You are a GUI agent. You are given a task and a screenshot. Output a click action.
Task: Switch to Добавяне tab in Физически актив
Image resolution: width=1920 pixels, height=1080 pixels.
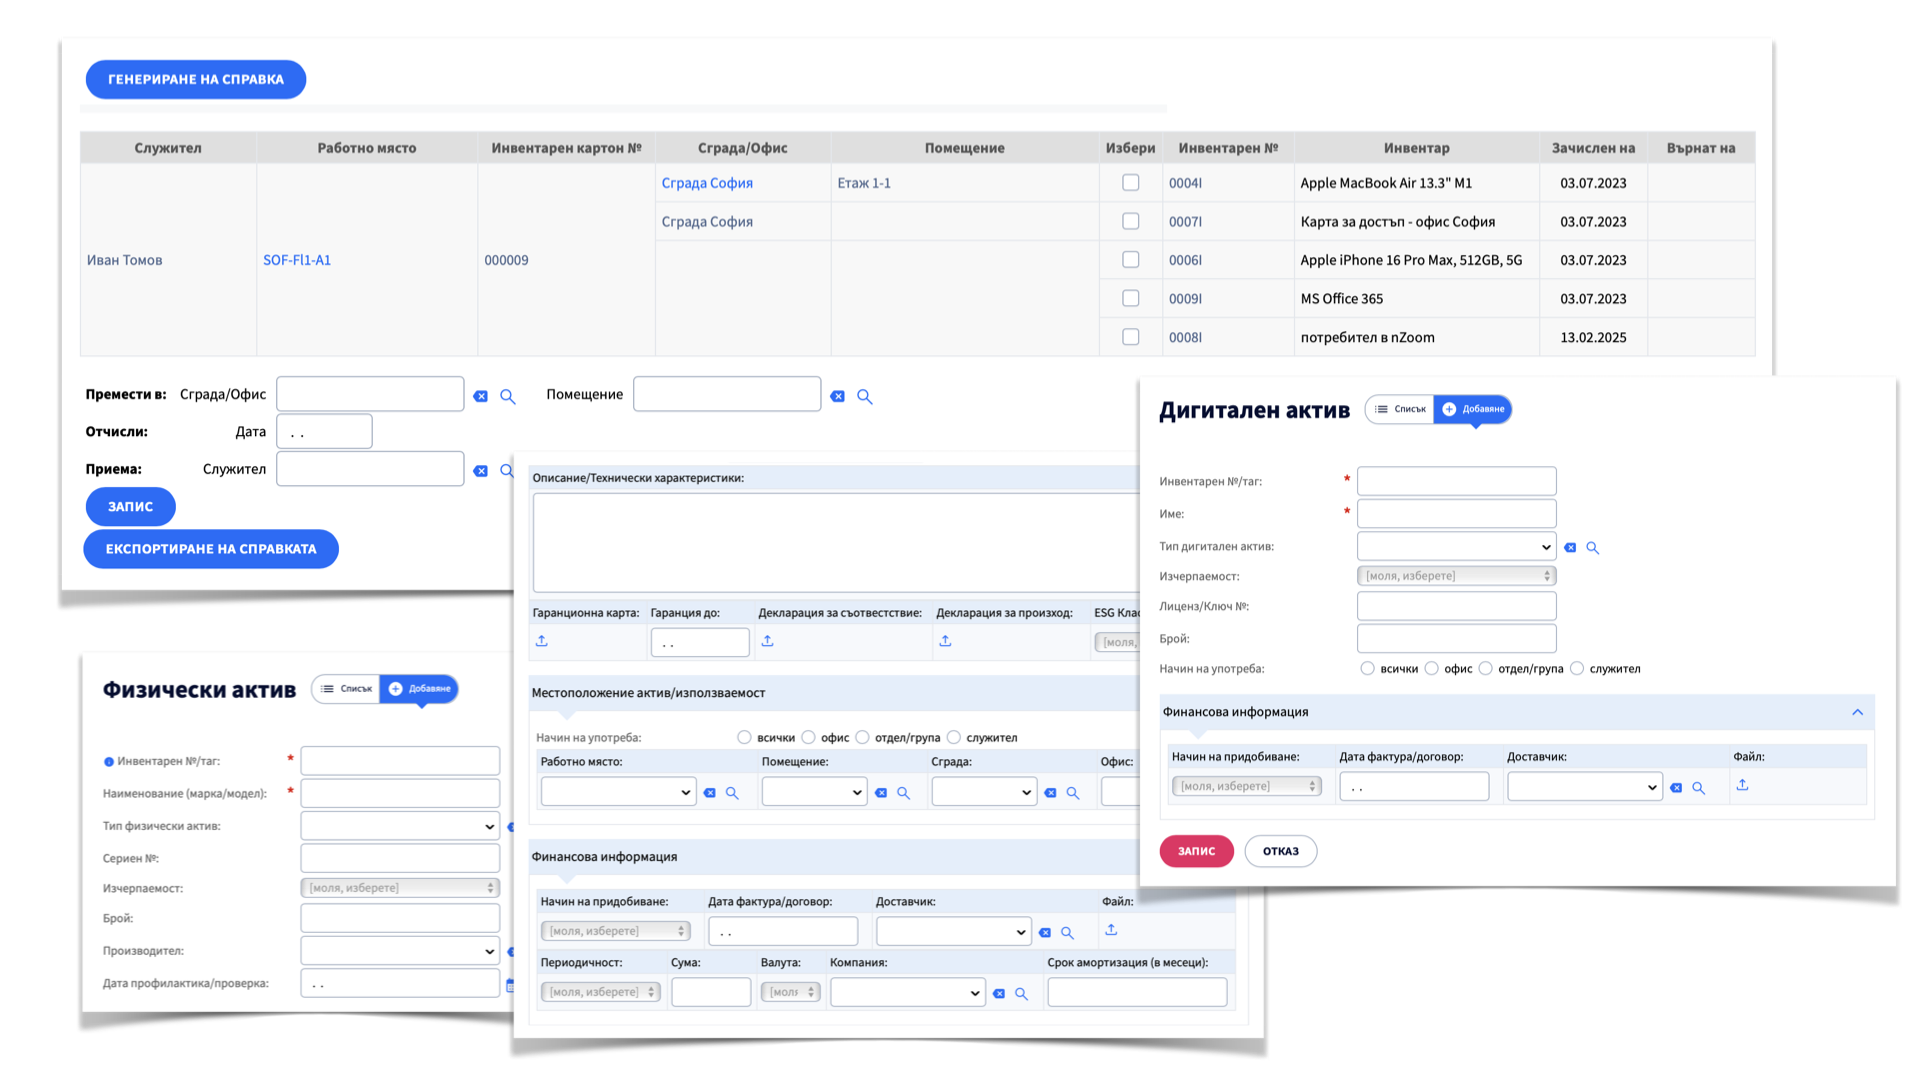click(419, 689)
